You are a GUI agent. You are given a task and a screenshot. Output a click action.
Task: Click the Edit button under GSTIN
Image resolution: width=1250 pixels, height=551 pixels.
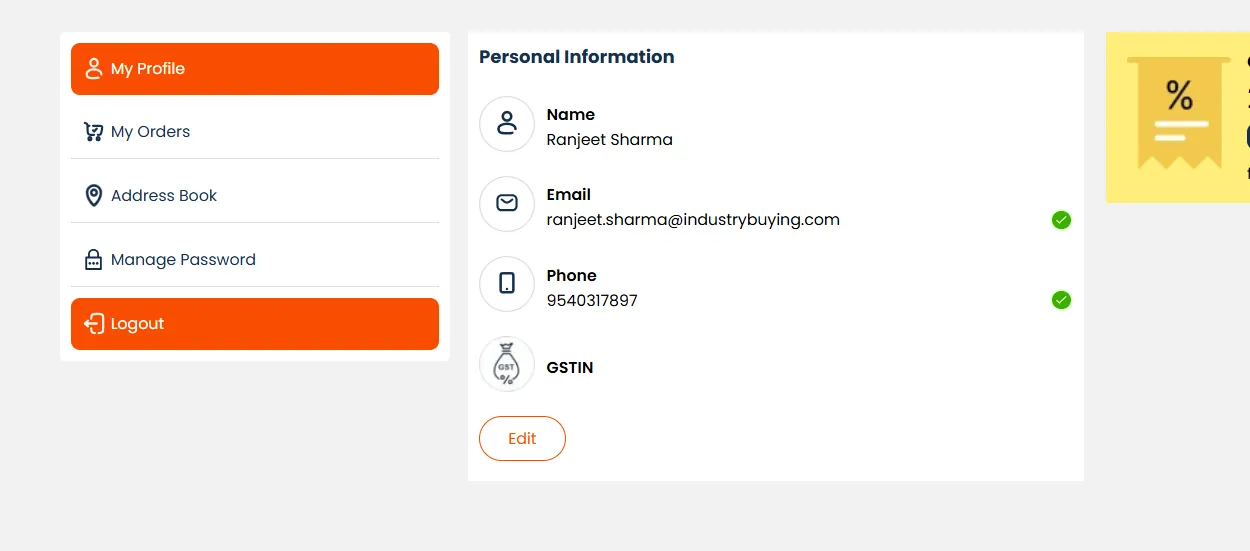click(x=522, y=439)
